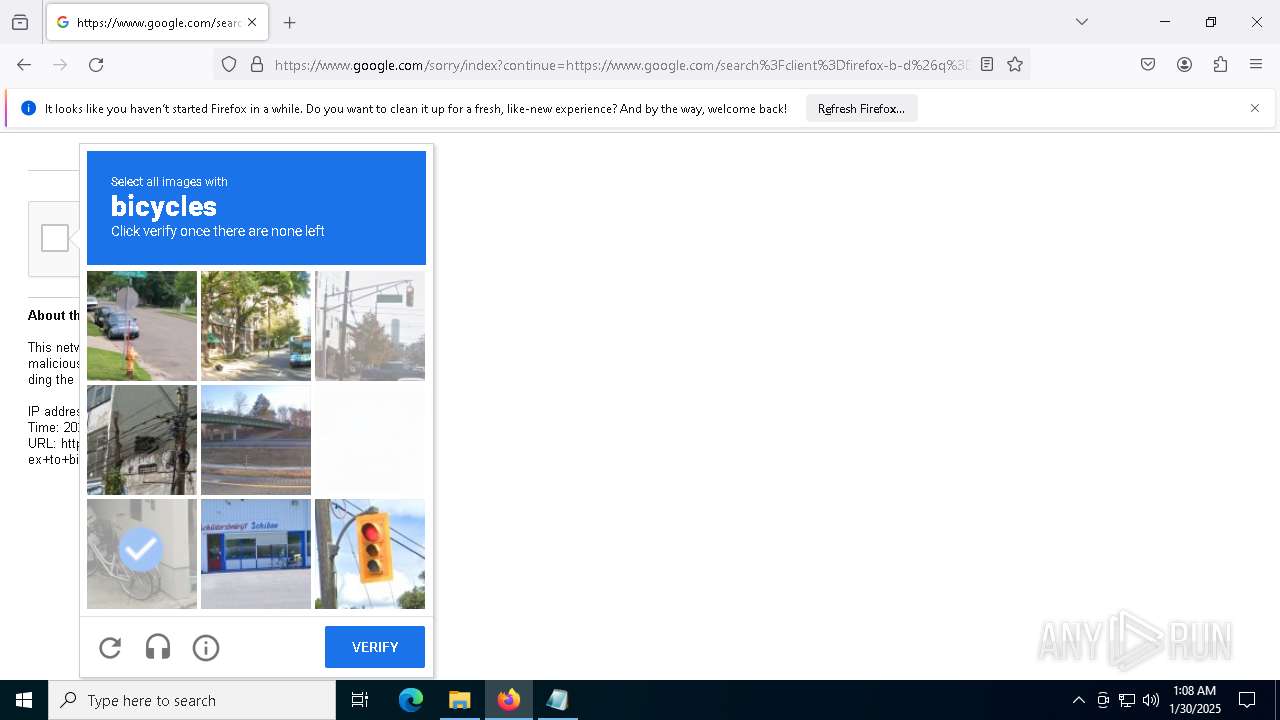The width and height of the screenshot is (1280, 720).
Task: Open Firefox View recent browsing icon
Action: coord(20,22)
